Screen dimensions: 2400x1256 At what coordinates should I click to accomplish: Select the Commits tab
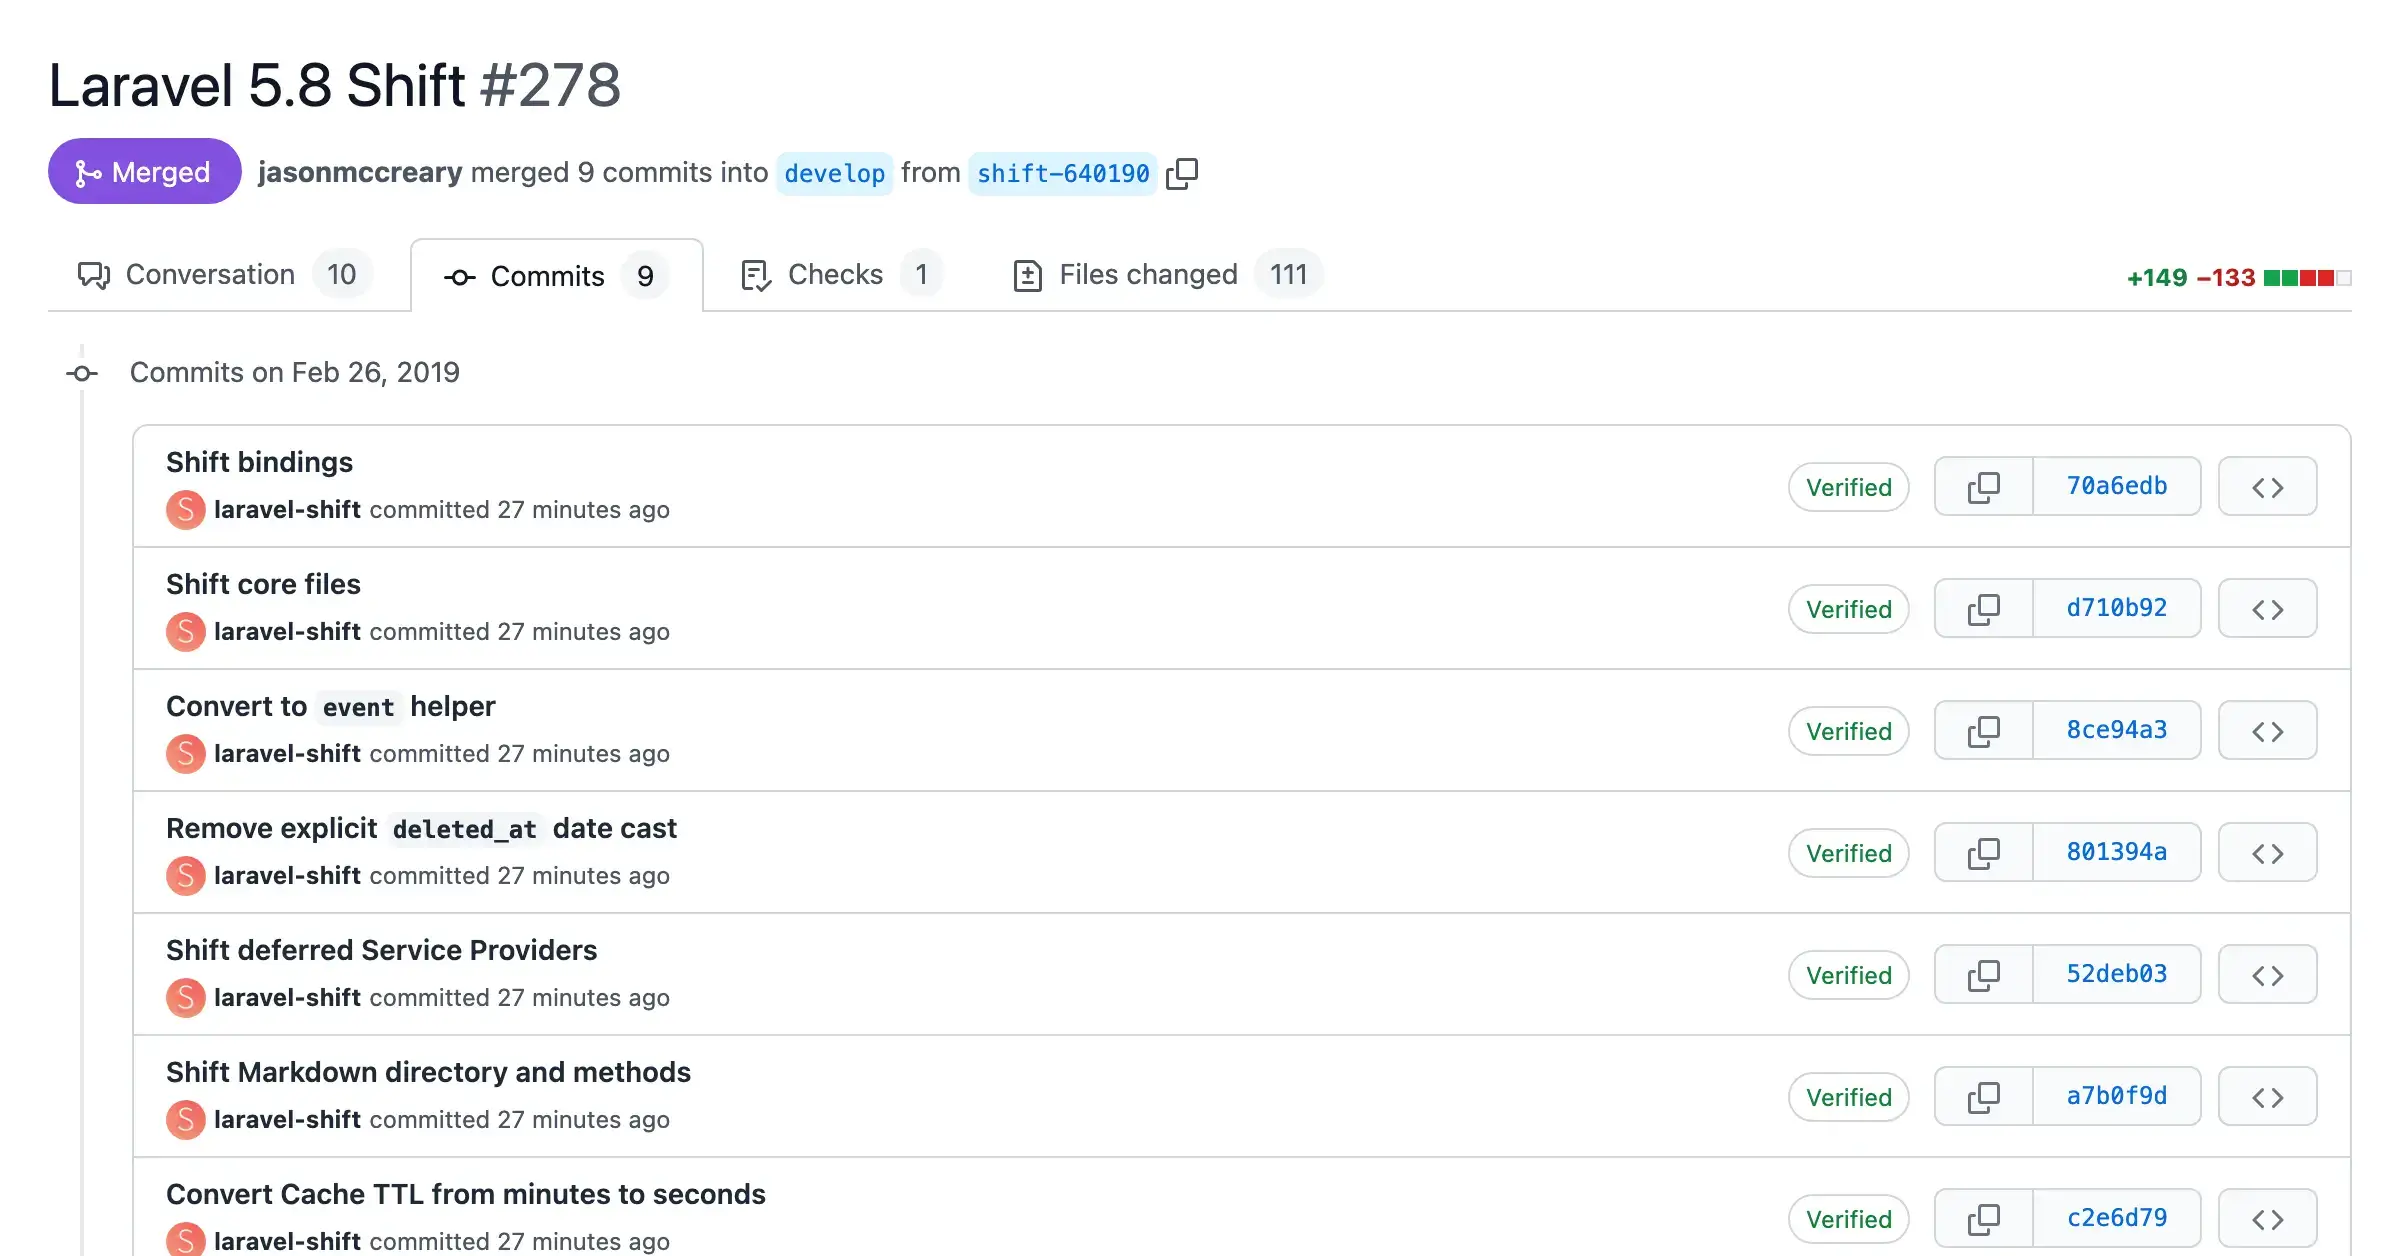coord(556,276)
